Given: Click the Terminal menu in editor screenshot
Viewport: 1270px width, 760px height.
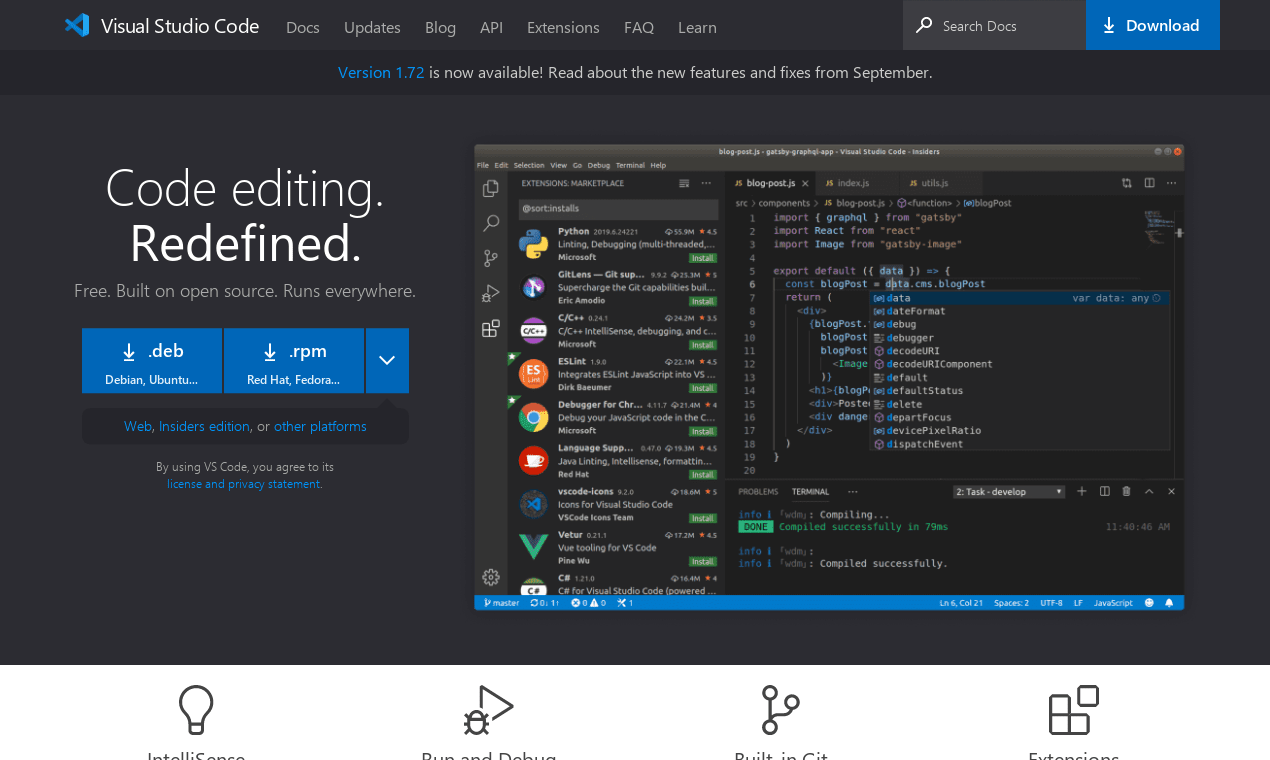Looking at the screenshot, I should point(630,165).
